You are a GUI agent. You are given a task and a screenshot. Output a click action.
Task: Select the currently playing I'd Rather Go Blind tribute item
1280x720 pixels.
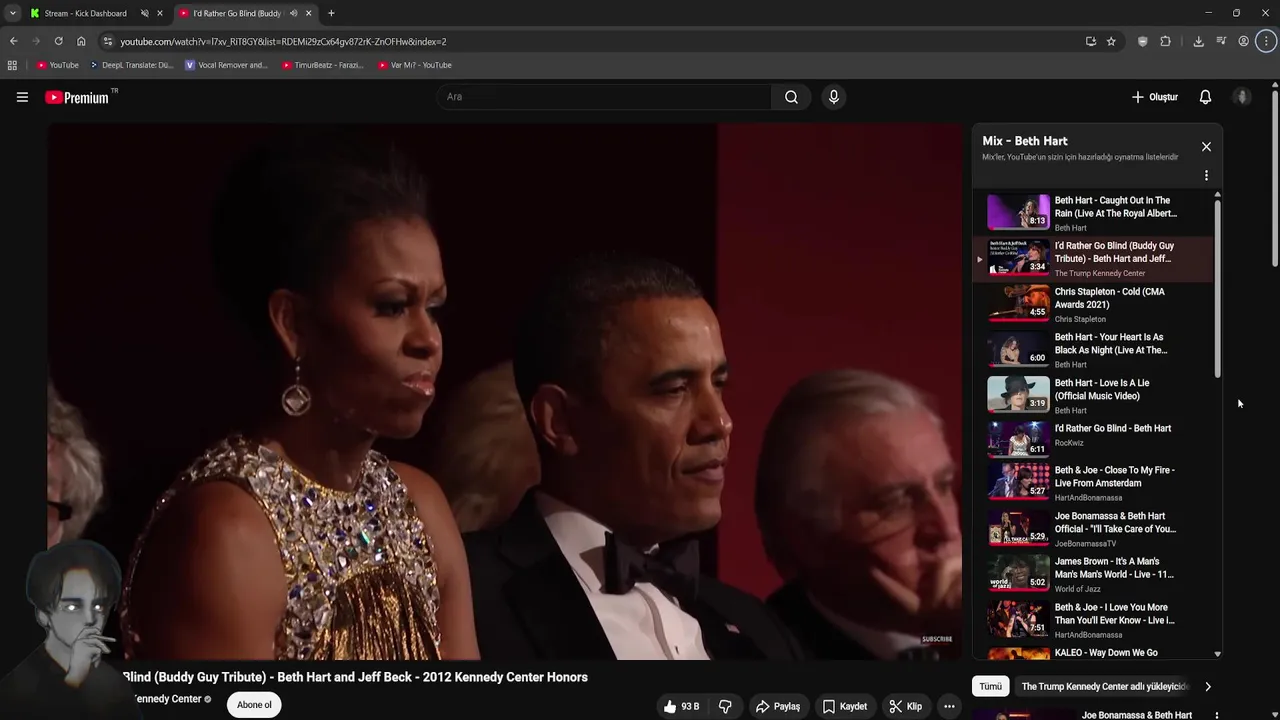tap(1094, 258)
